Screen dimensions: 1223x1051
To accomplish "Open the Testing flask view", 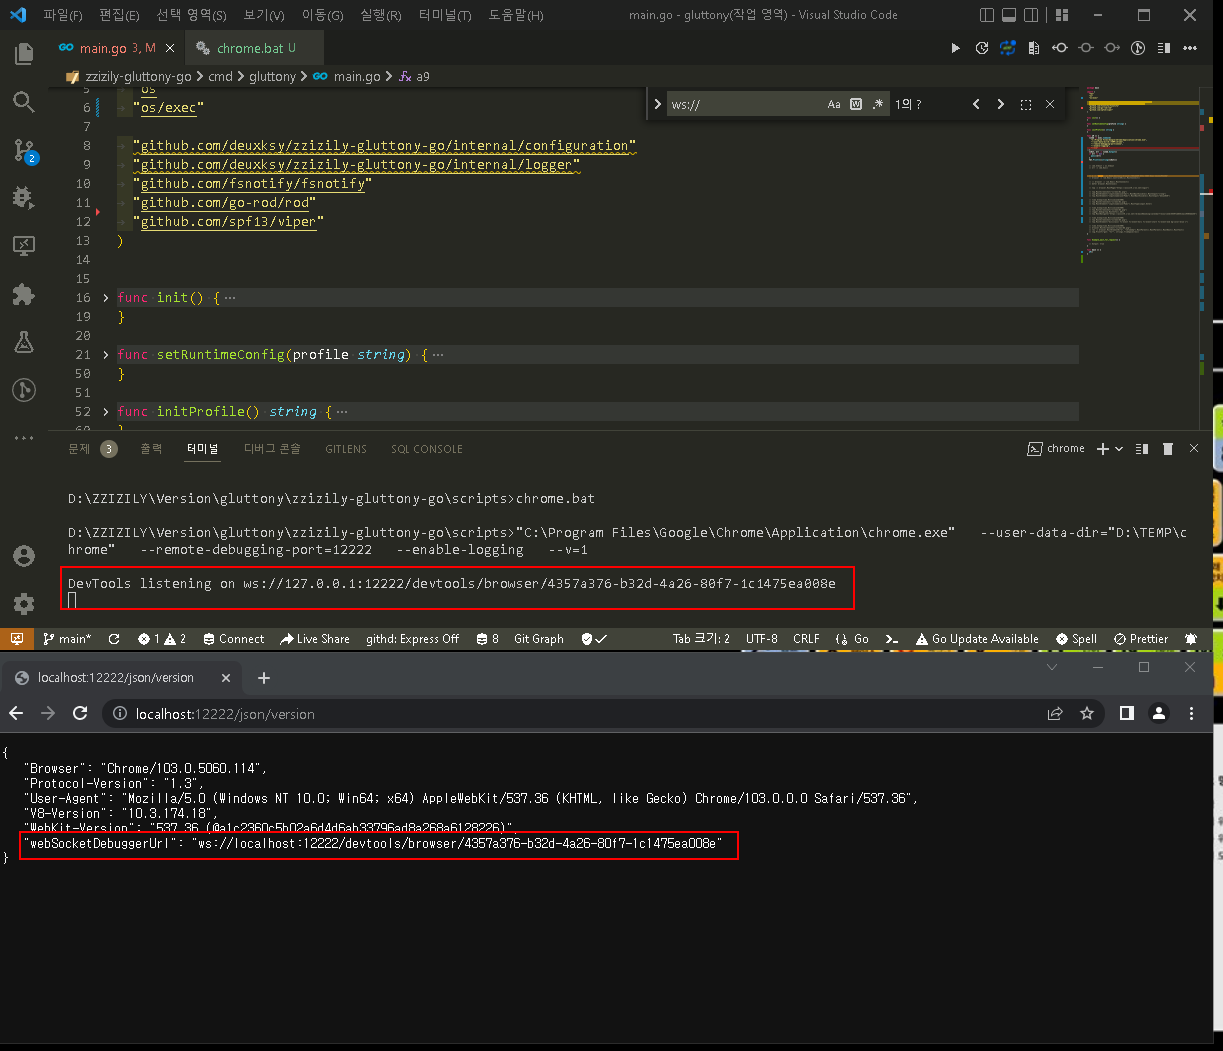I will [24, 342].
